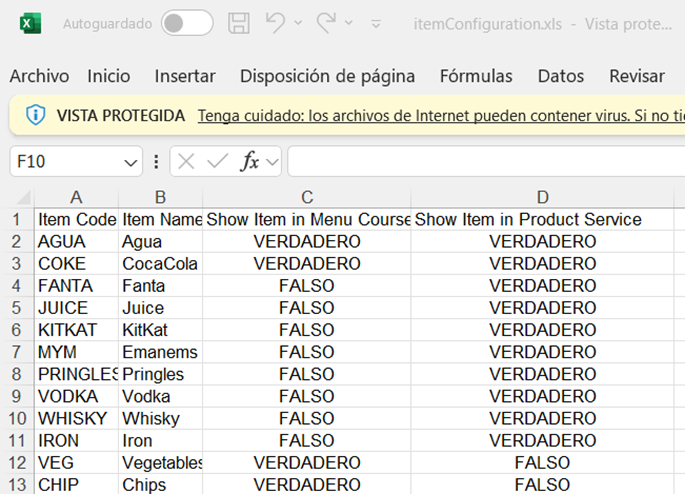Open the Redo history dropdown arrow

(x=348, y=23)
